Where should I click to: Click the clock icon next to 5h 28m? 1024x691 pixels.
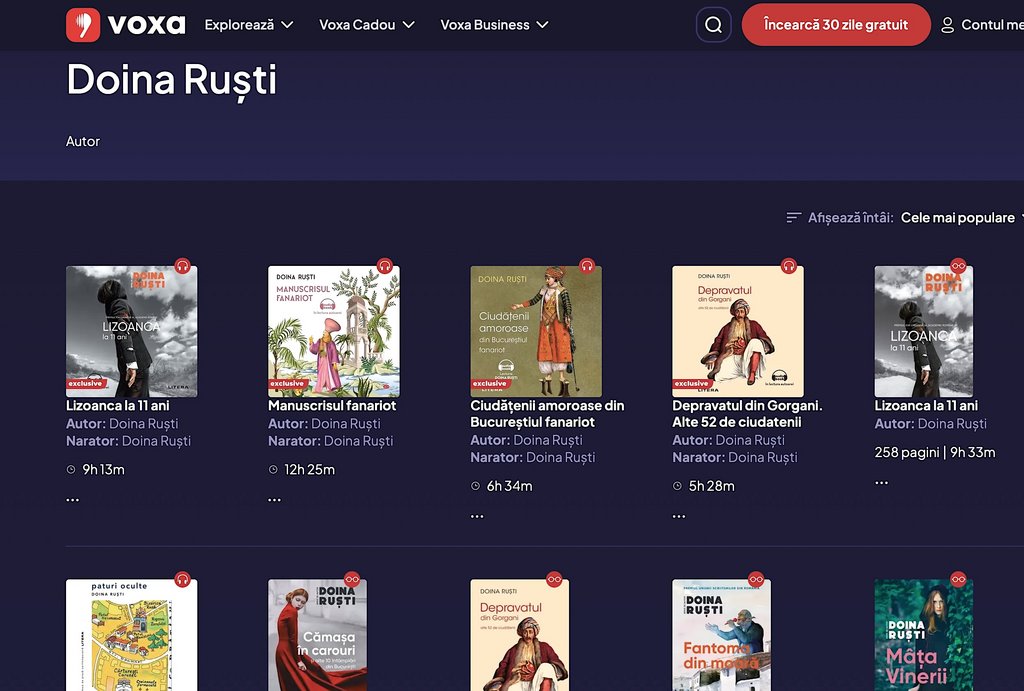(677, 486)
